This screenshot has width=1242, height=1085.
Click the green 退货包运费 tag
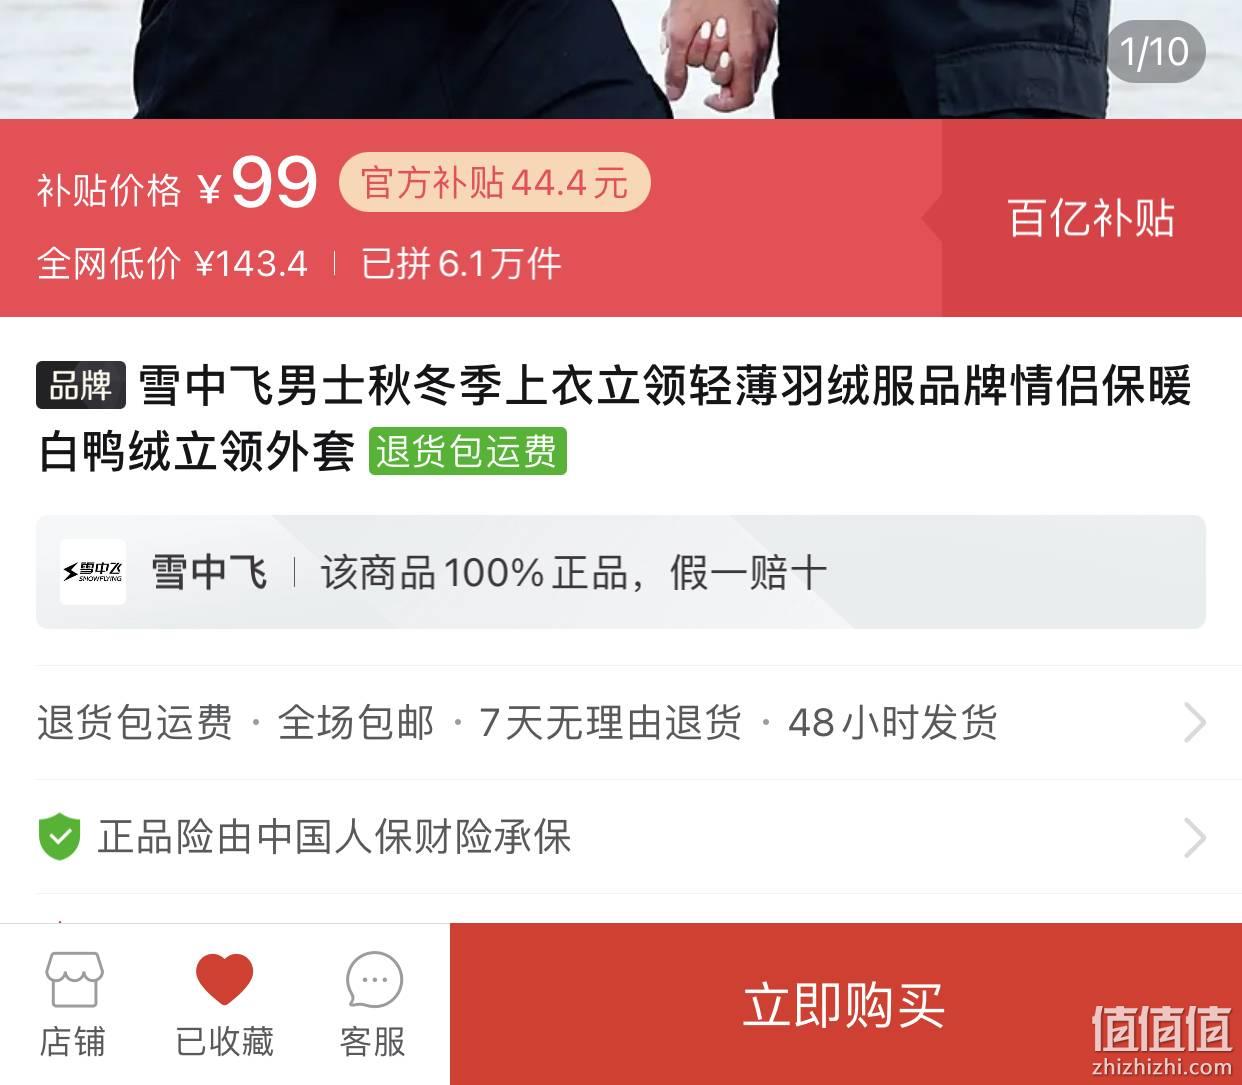467,451
